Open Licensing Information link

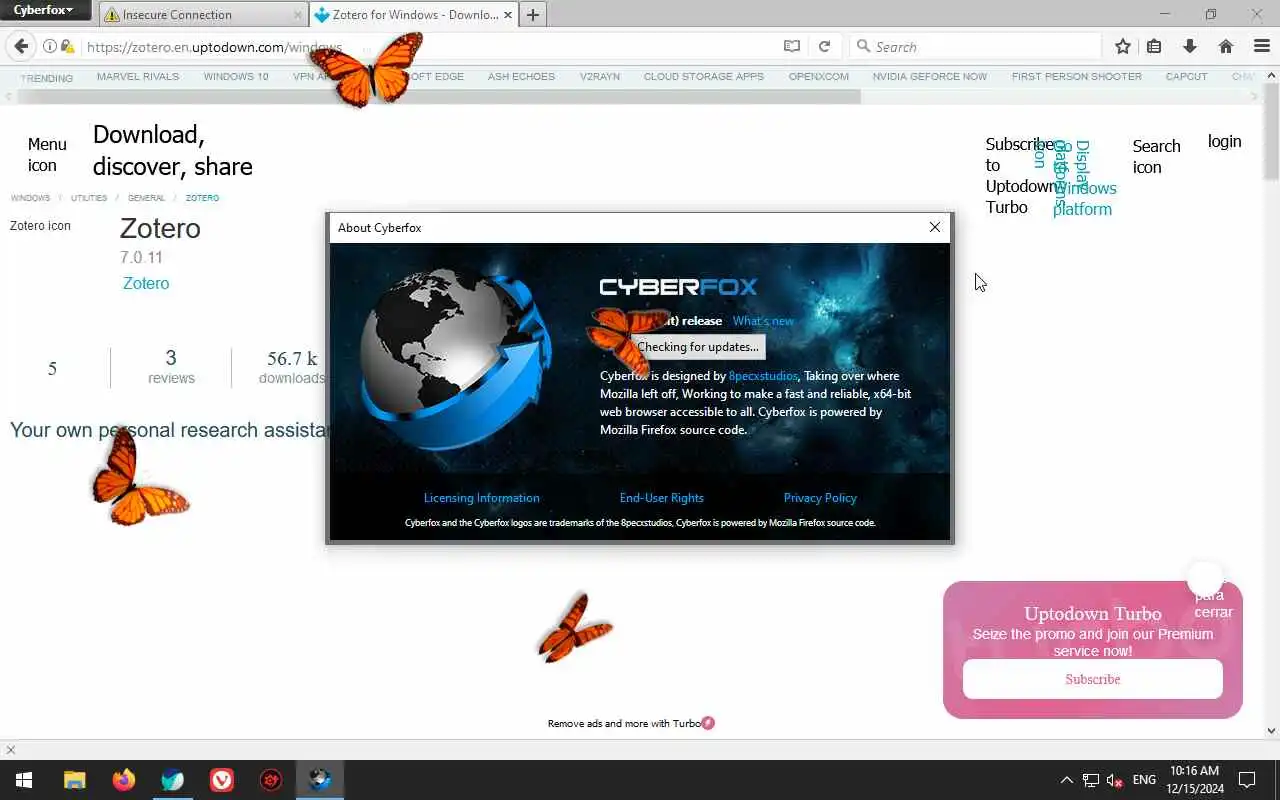point(481,498)
